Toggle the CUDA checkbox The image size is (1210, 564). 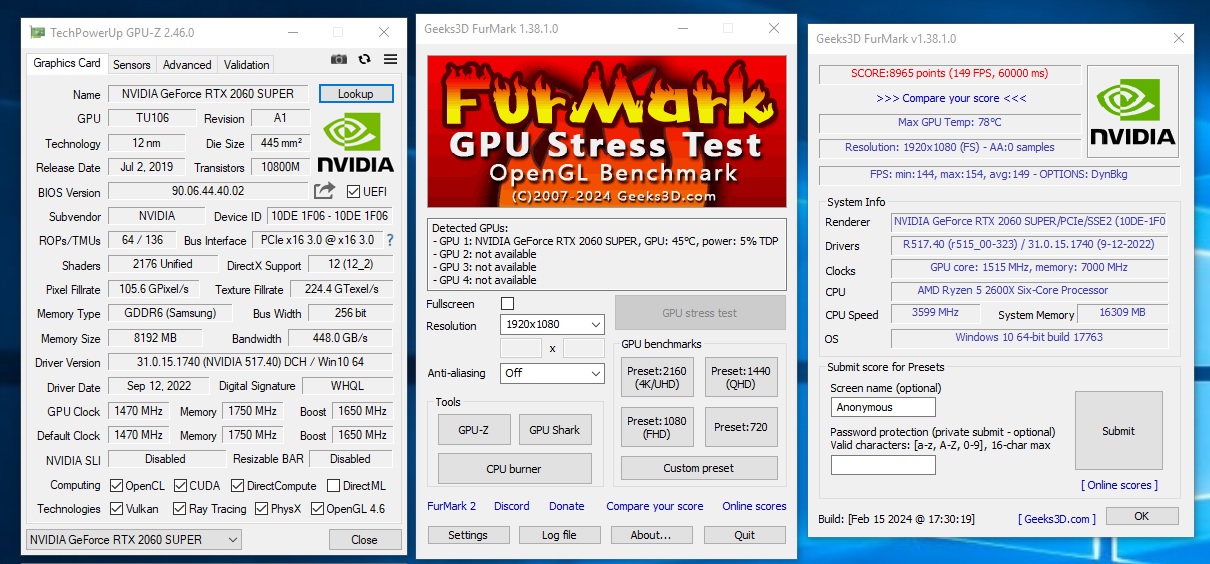[180, 485]
